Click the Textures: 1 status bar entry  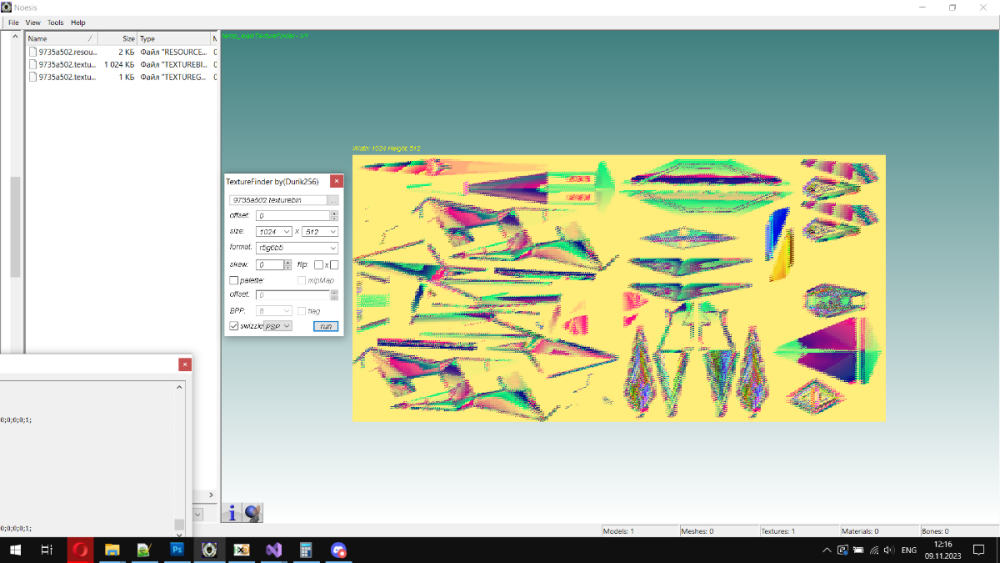point(799,530)
